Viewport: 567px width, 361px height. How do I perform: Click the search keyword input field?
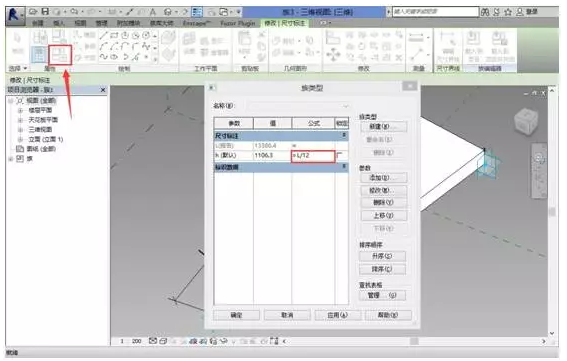[x=435, y=12]
